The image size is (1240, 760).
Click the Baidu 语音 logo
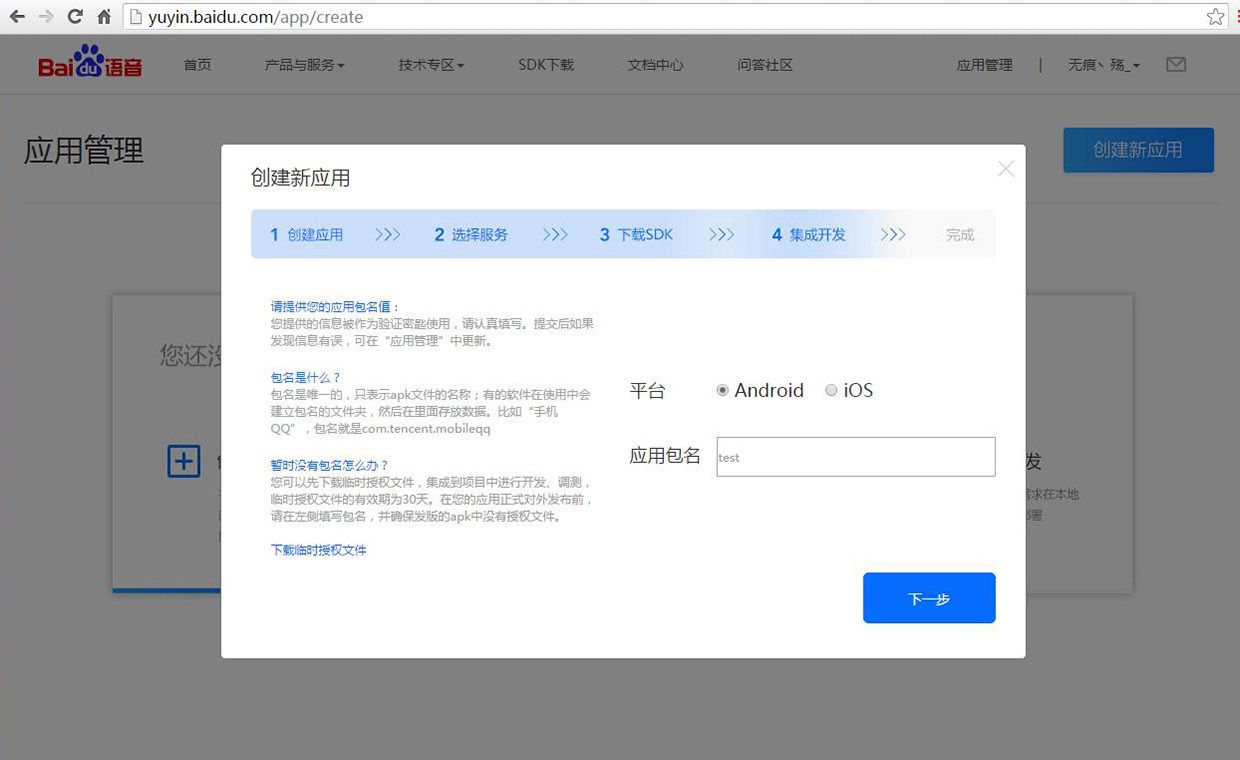click(x=90, y=63)
